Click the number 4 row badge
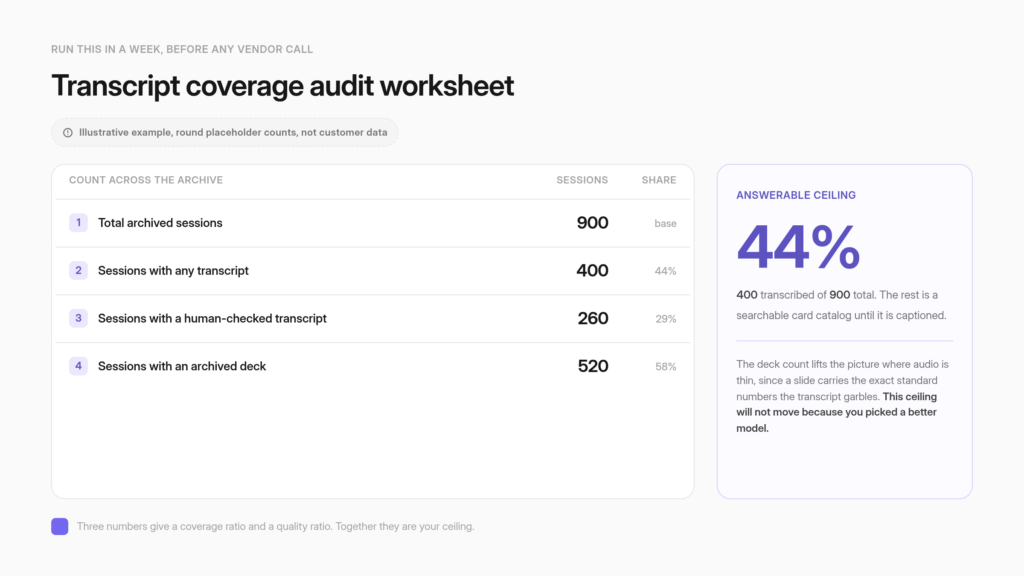1024x576 pixels. click(78, 366)
